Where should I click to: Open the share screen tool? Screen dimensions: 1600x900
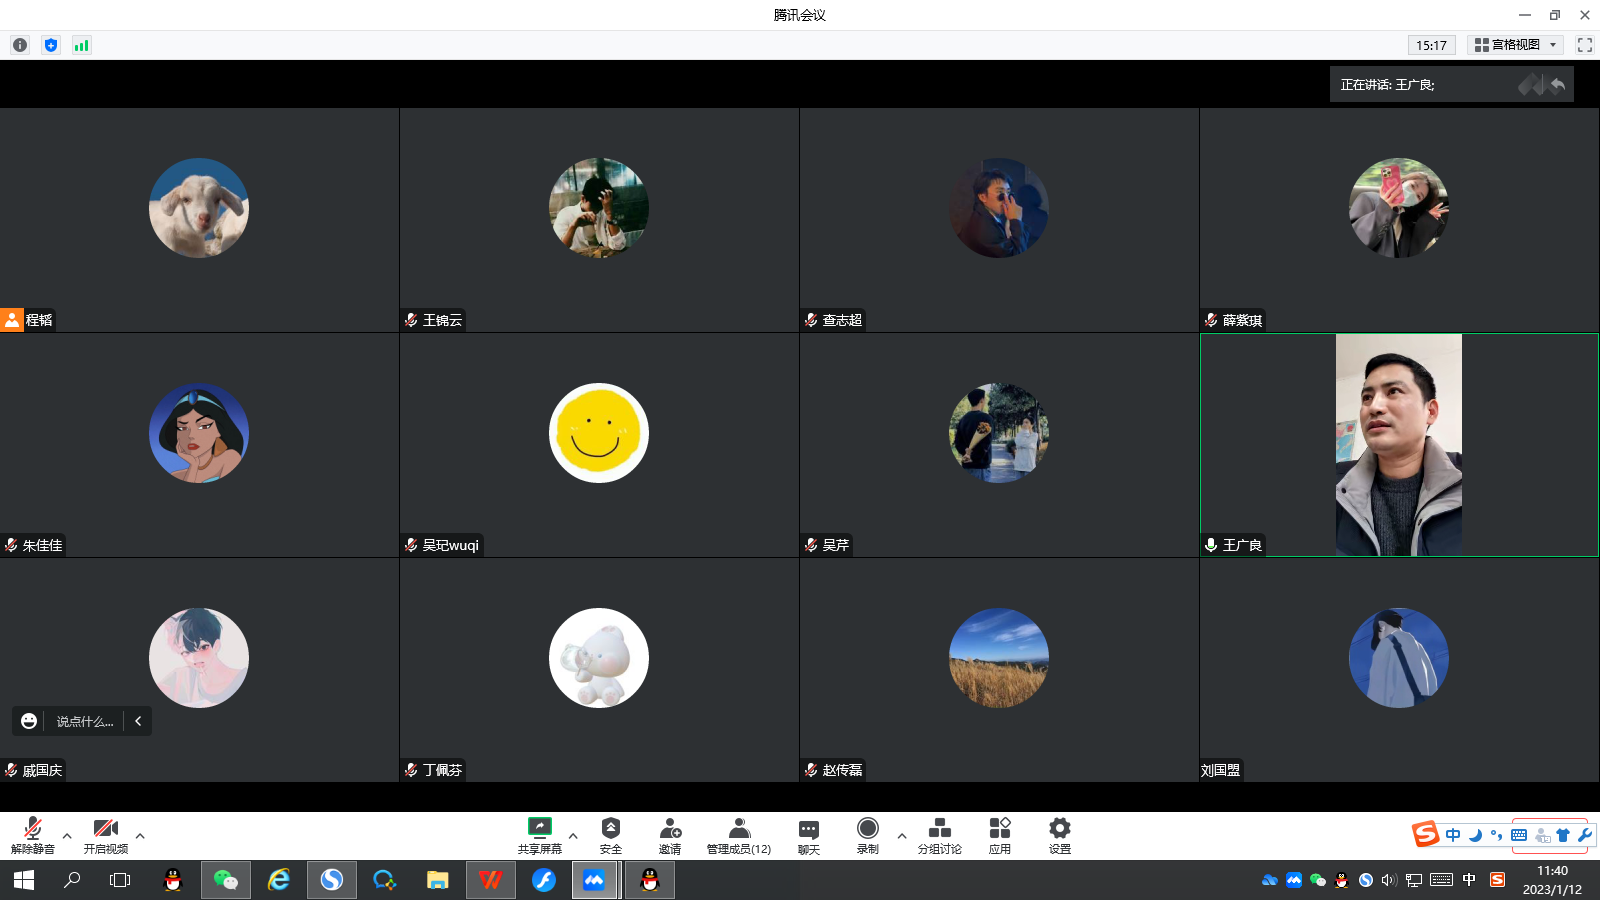(539, 835)
